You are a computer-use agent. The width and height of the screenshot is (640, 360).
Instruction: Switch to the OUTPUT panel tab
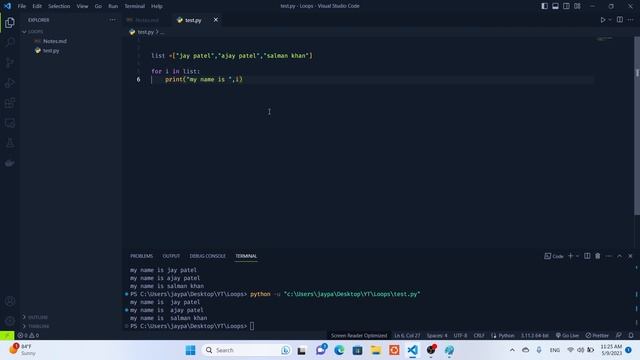point(171,256)
